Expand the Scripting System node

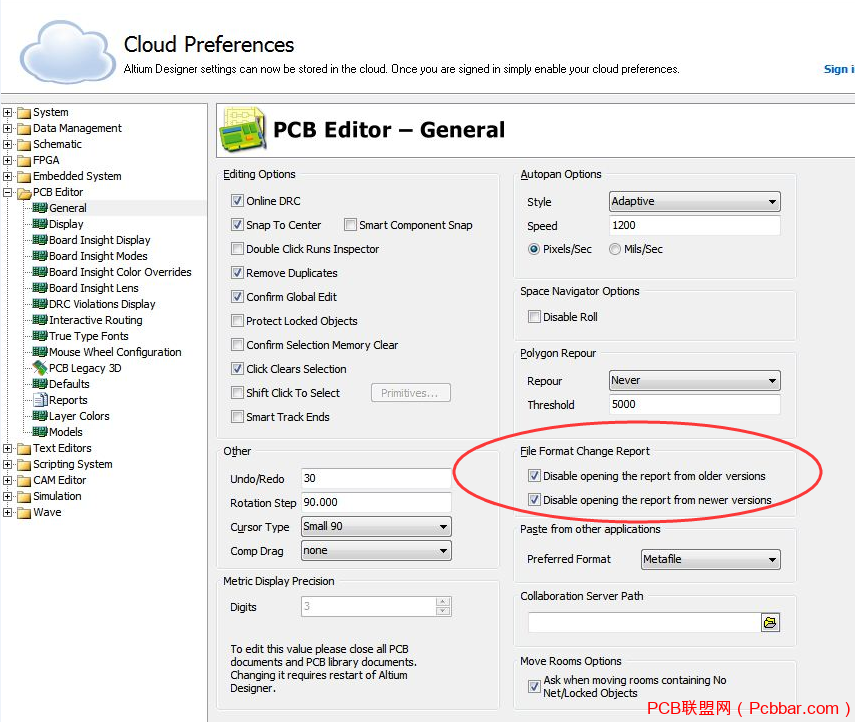[x=7, y=465]
